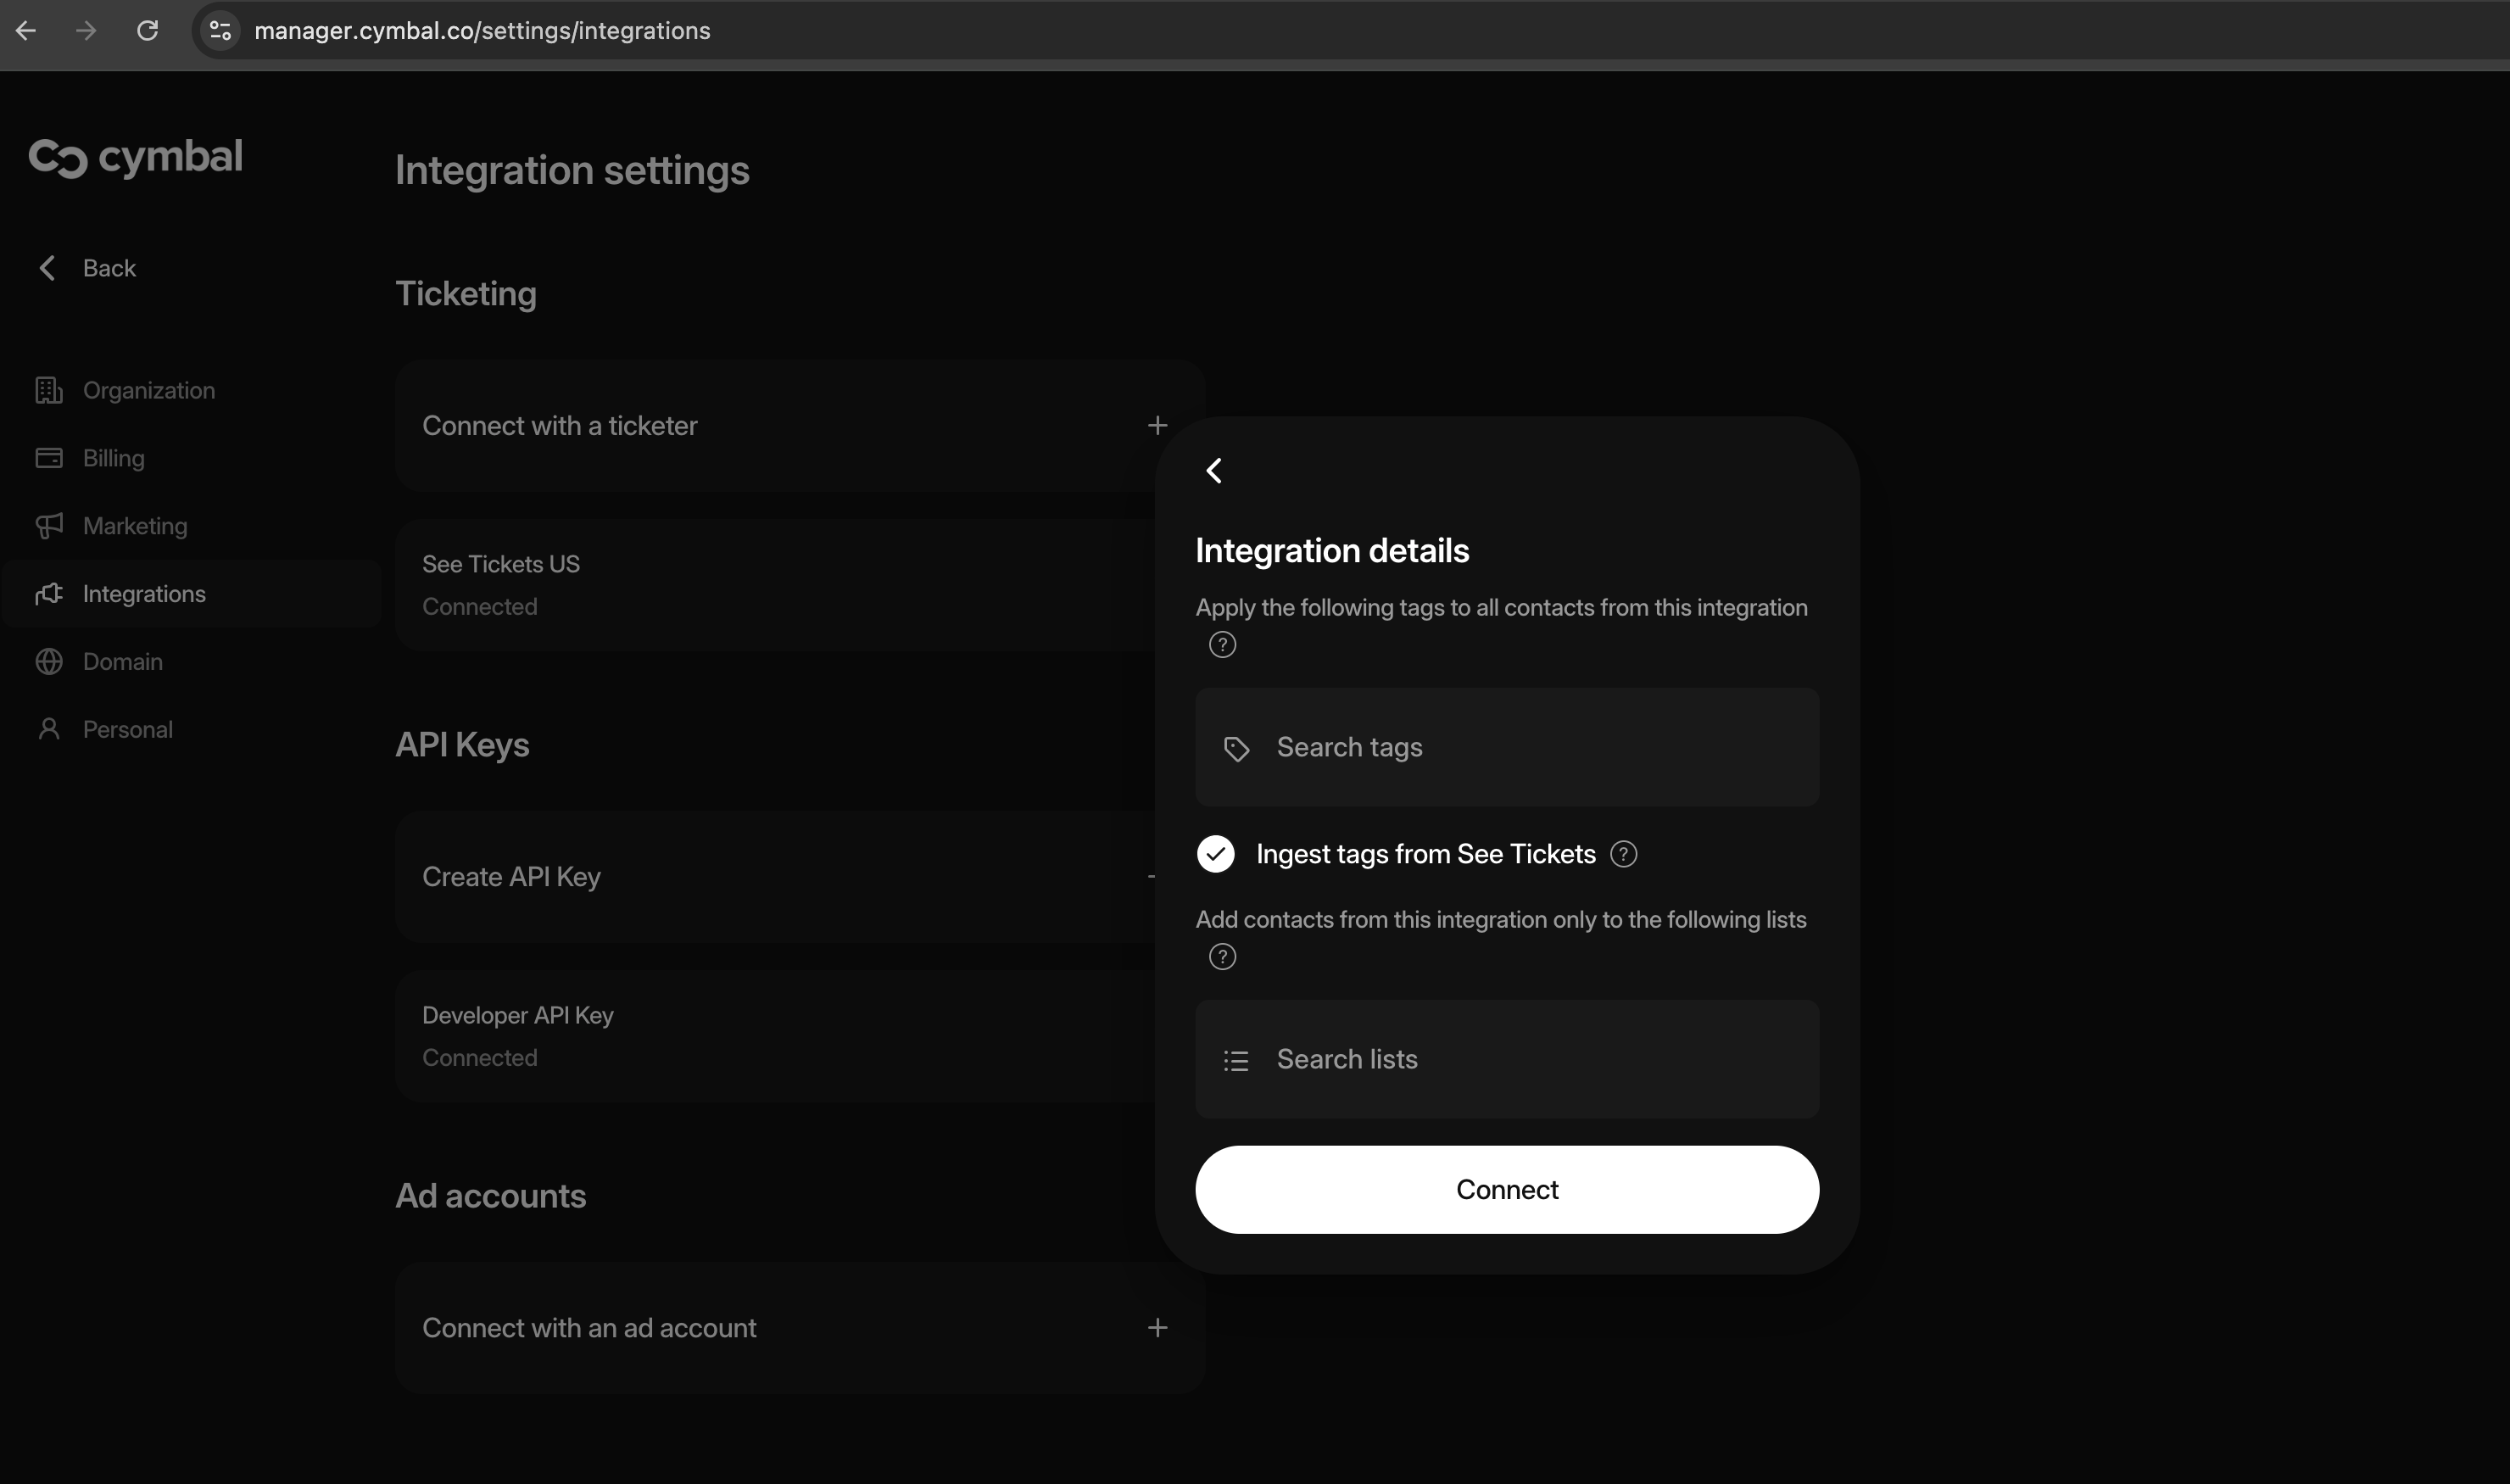This screenshot has height=1484, width=2510.
Task: Click the API Keys section heading
Action: pos(462,745)
